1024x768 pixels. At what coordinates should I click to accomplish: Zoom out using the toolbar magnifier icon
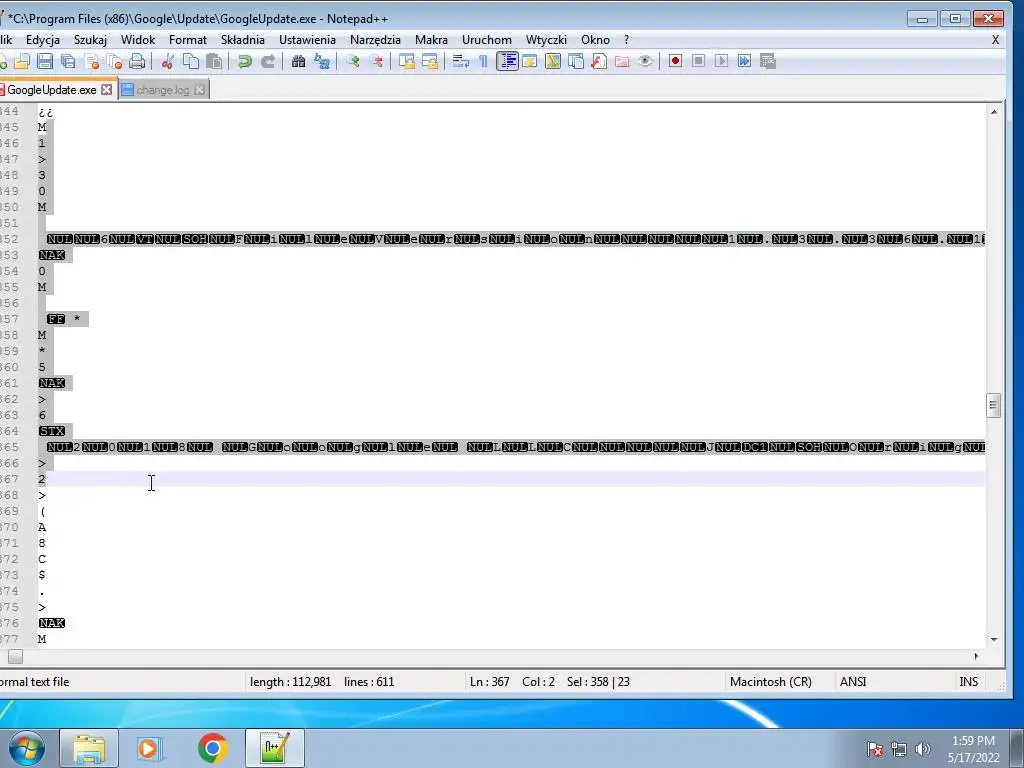[376, 61]
